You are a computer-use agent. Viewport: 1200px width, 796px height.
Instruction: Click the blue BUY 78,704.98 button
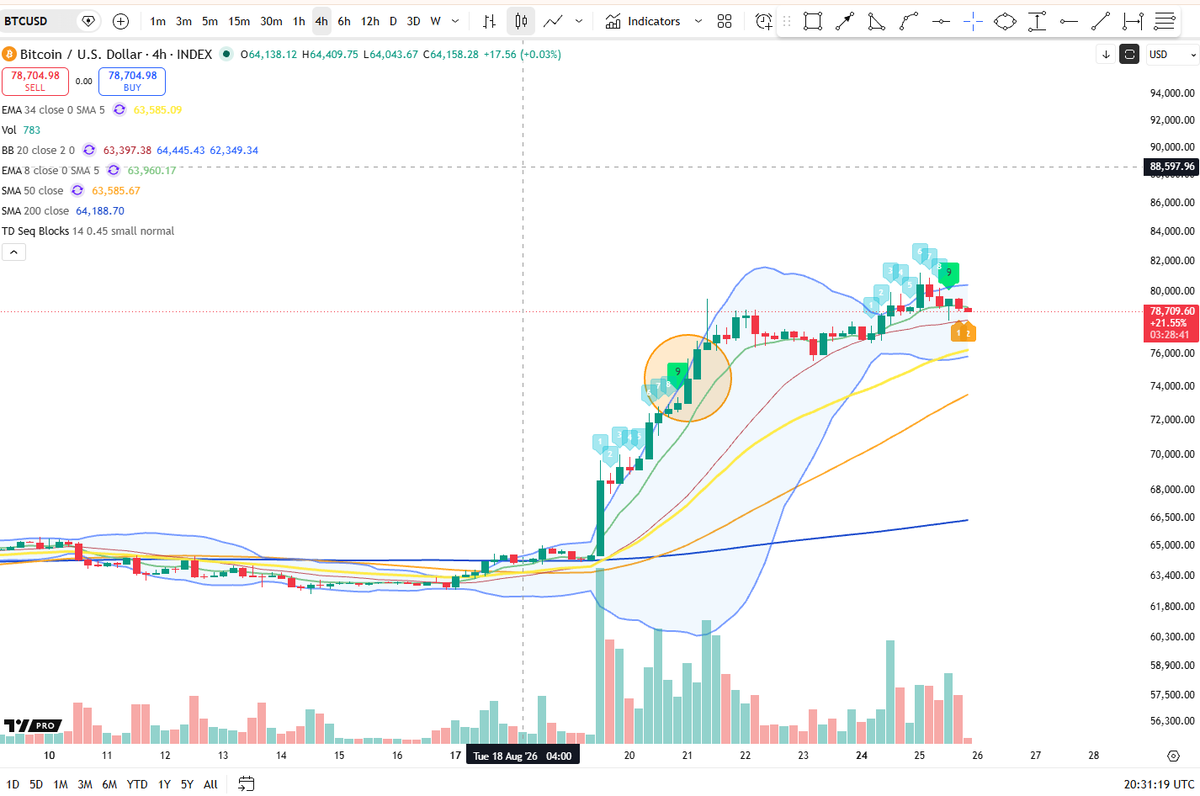(133, 80)
